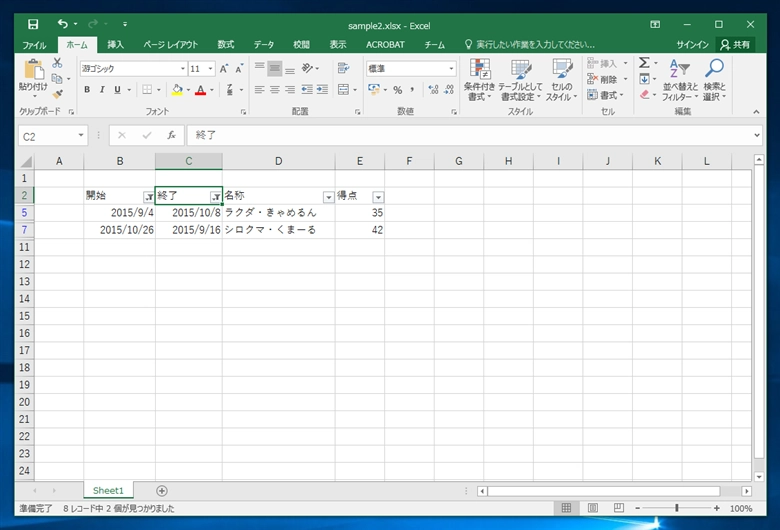Align text to top

point(259,68)
